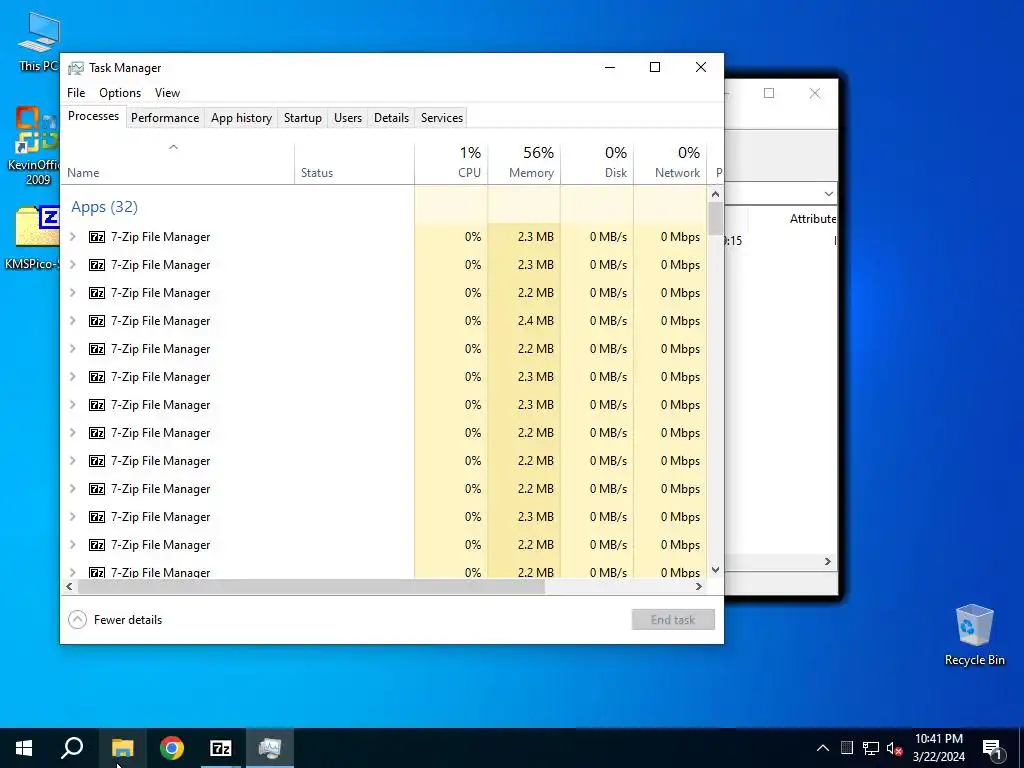Click the vertical scrollbar thumb in process list

[x=715, y=219]
